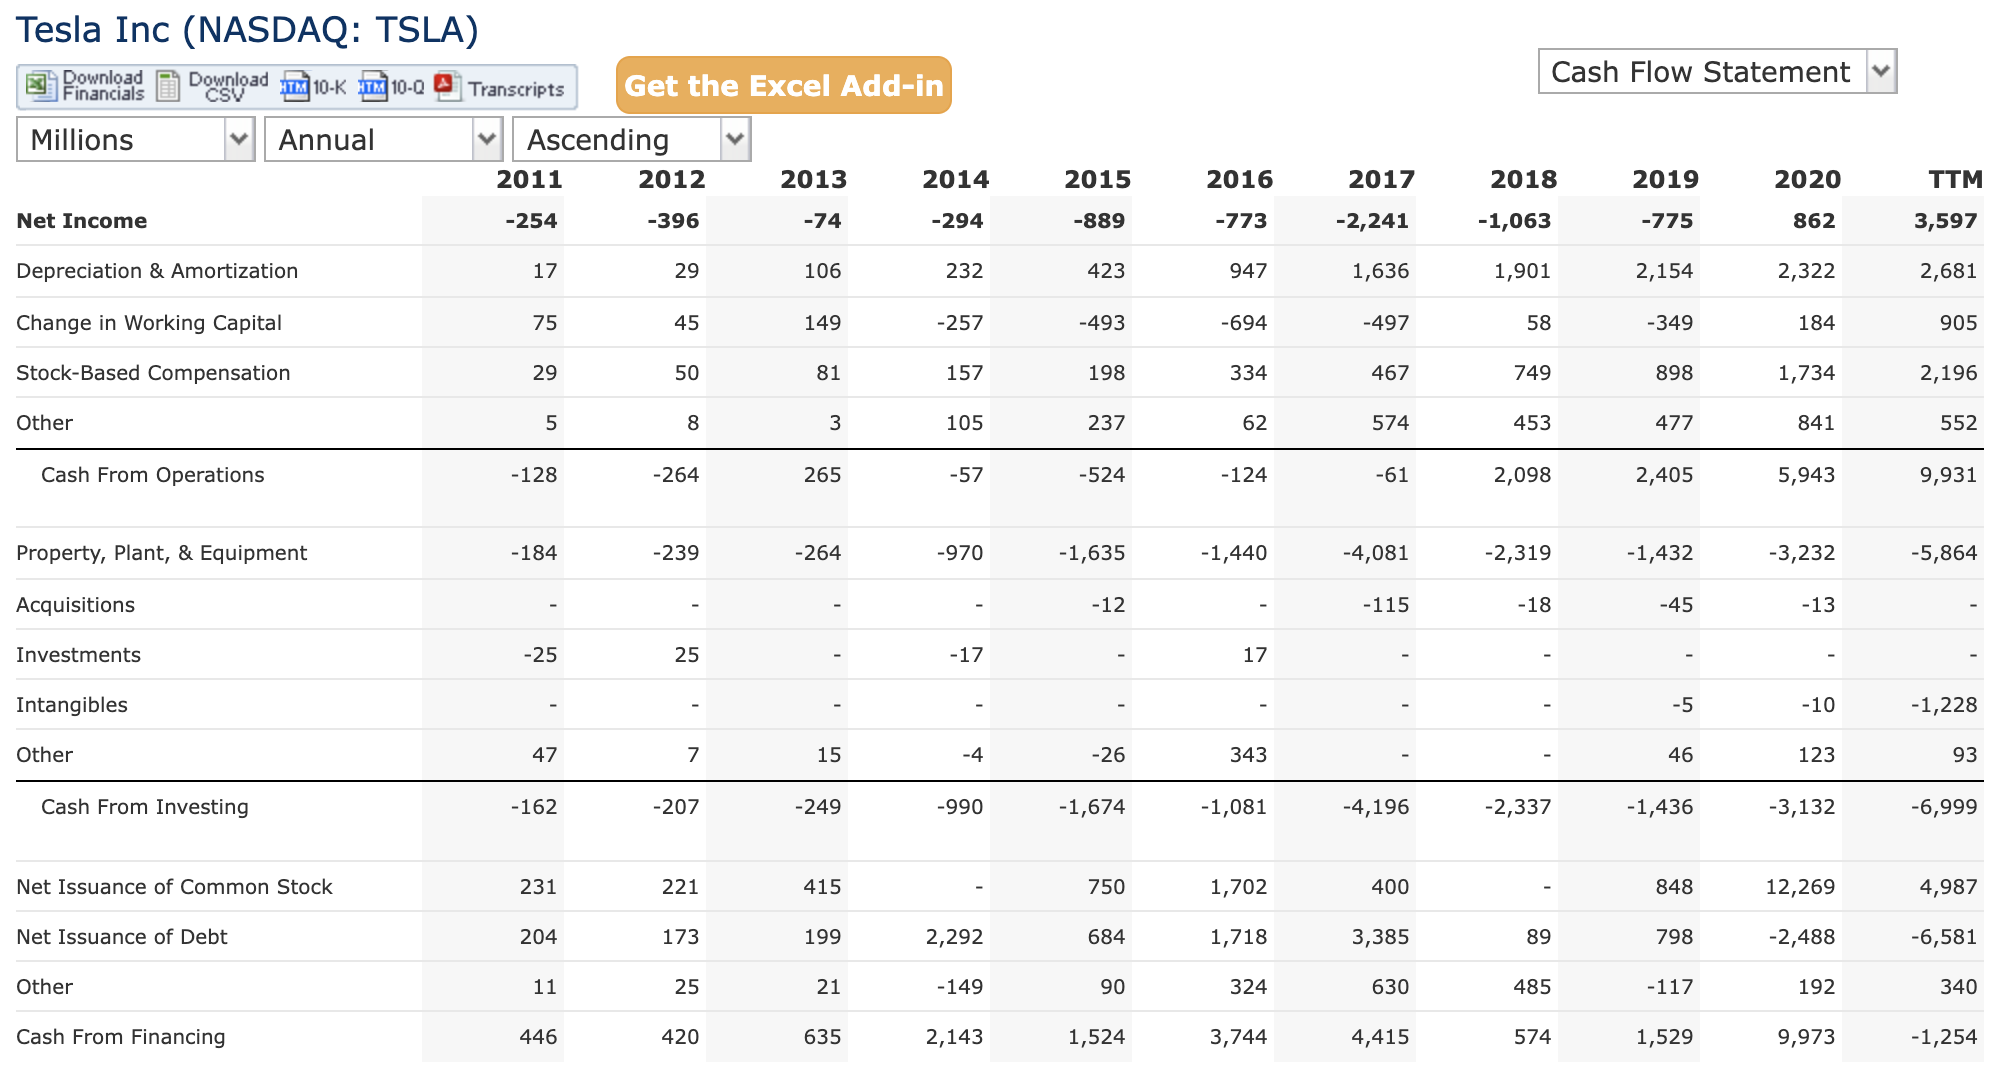Click the Cash From Investing row label
This screenshot has width=2004, height=1080.
click(144, 807)
